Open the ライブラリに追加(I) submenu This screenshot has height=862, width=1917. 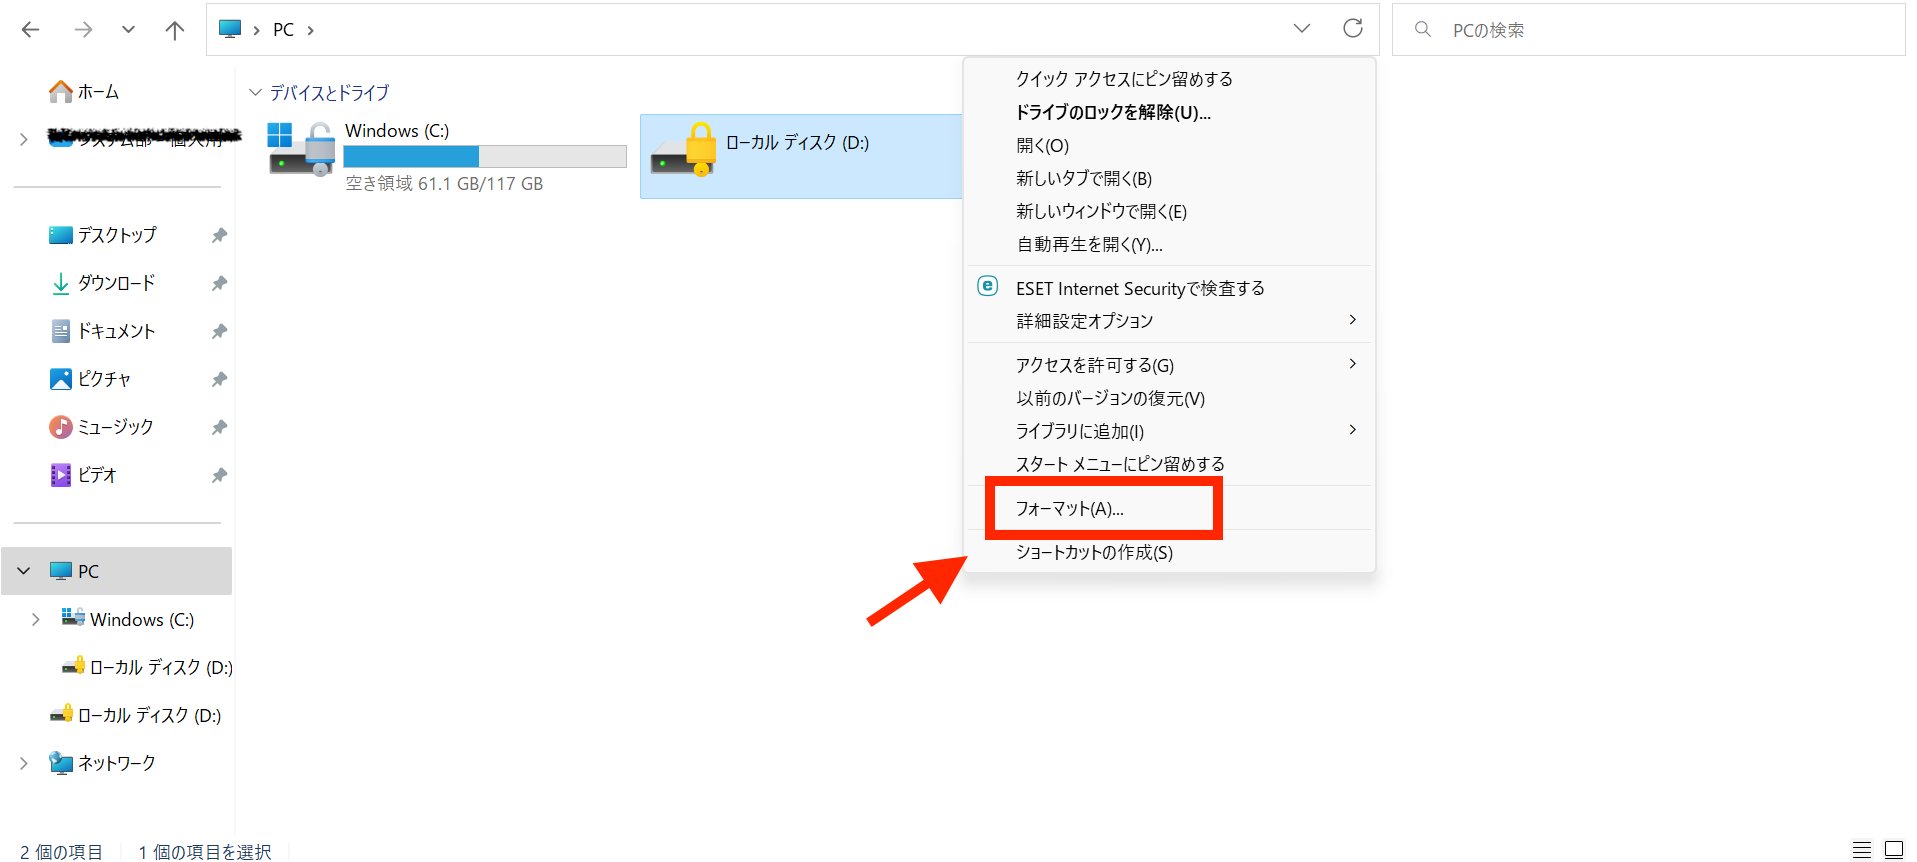(x=1170, y=431)
